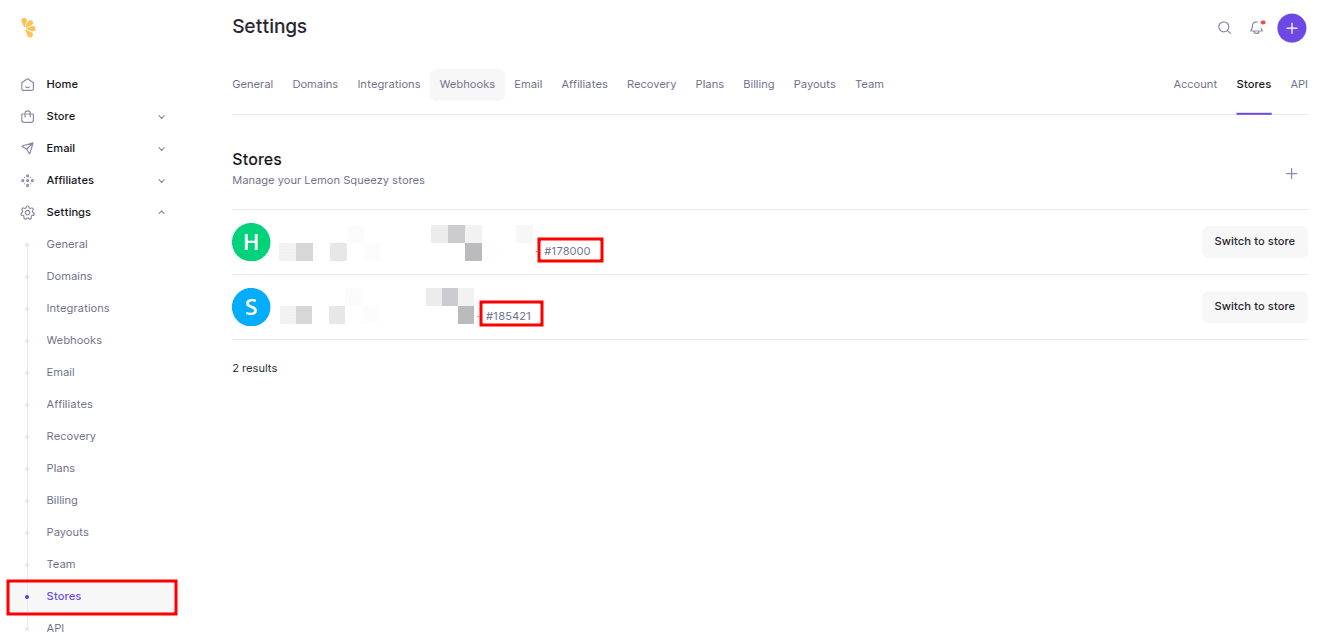
Task: Open the Webhooks tab
Action: [x=467, y=85]
